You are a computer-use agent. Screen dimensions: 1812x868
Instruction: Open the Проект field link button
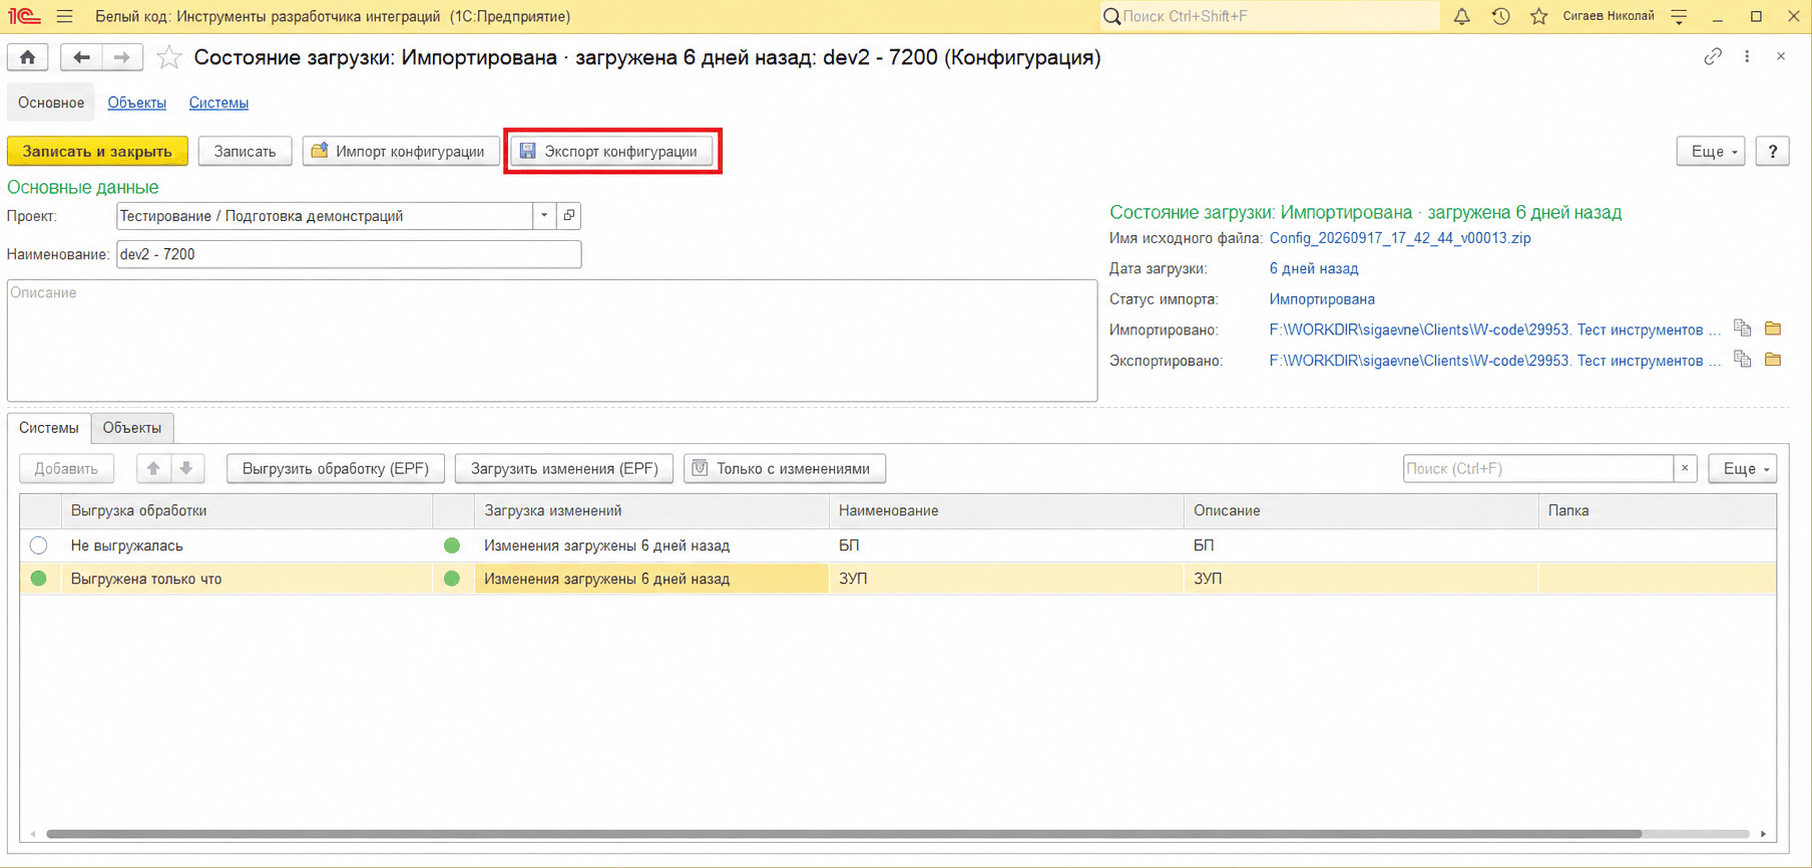coord(569,216)
